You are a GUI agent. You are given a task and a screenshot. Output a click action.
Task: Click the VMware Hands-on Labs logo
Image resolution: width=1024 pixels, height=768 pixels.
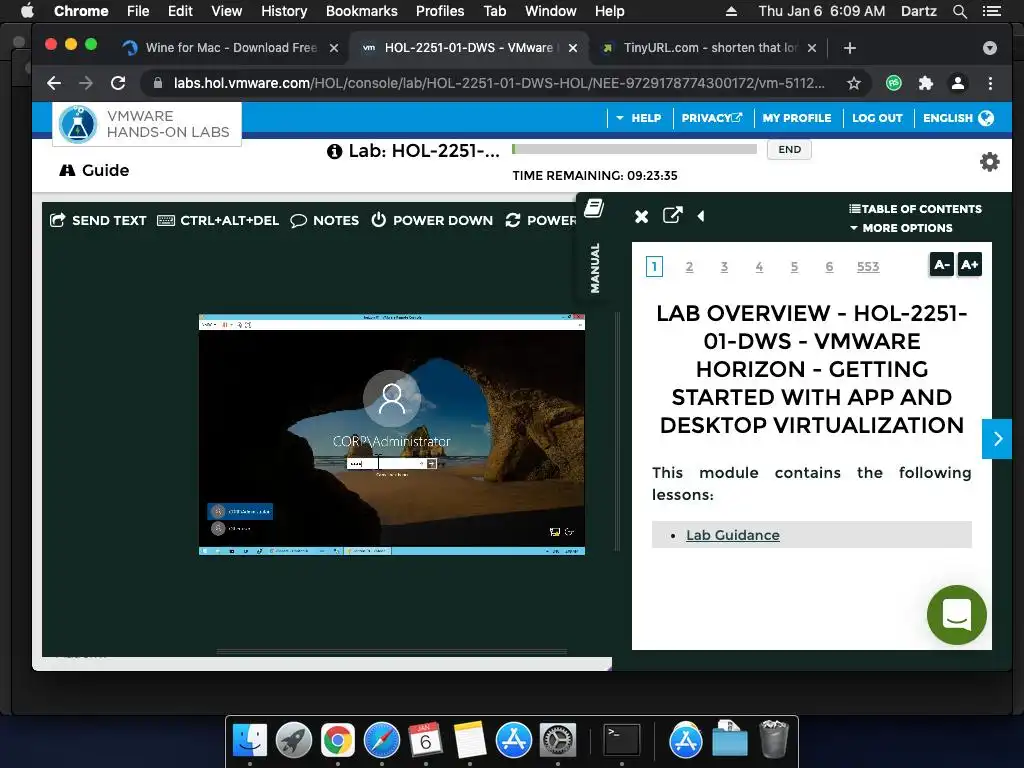147,124
